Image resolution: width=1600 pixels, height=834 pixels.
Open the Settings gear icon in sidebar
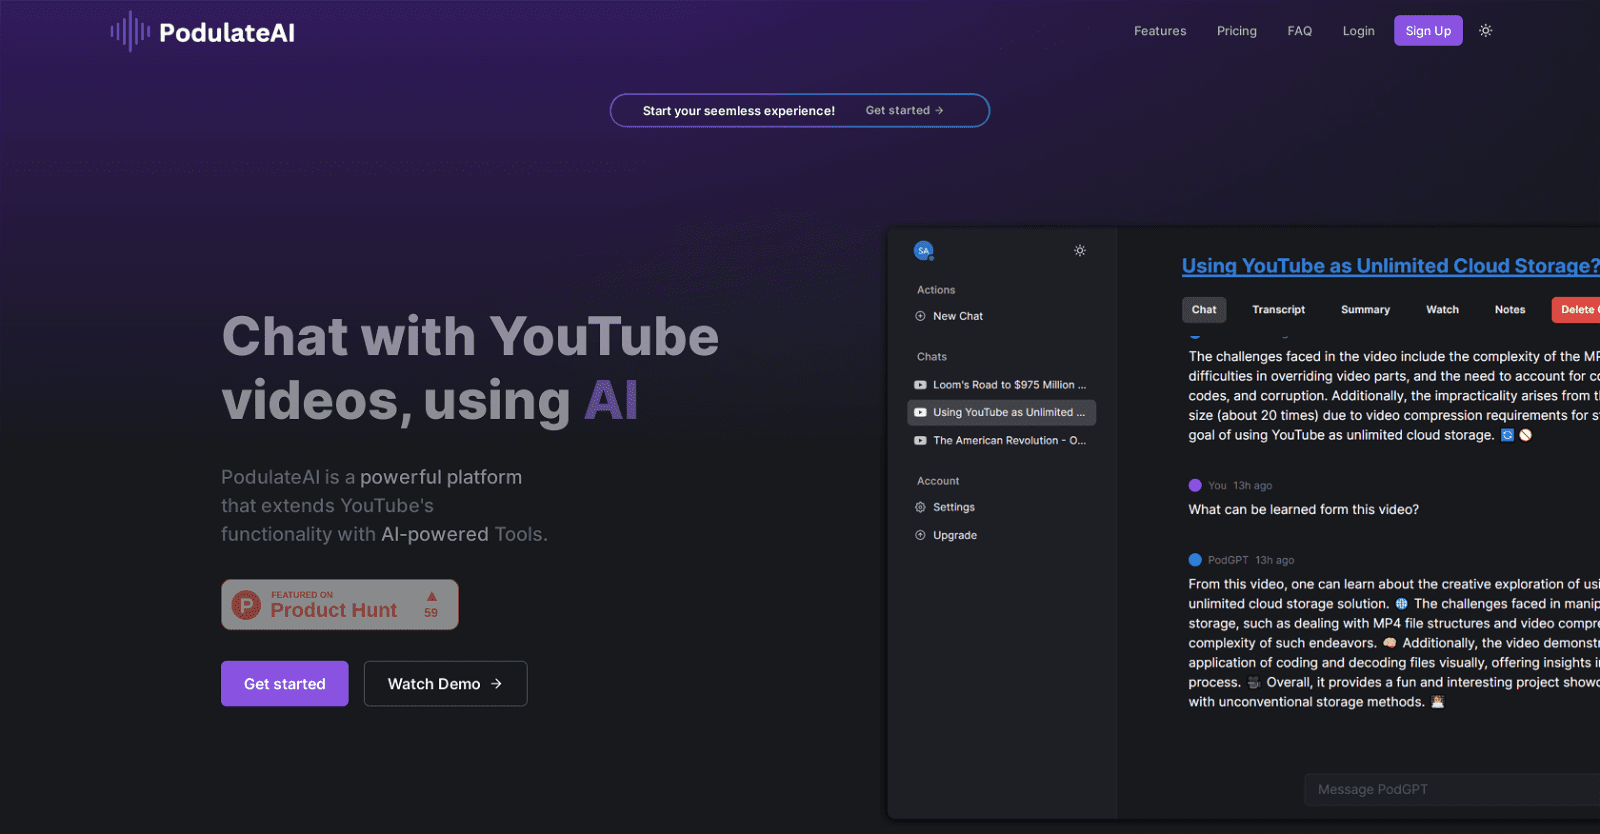[920, 507]
